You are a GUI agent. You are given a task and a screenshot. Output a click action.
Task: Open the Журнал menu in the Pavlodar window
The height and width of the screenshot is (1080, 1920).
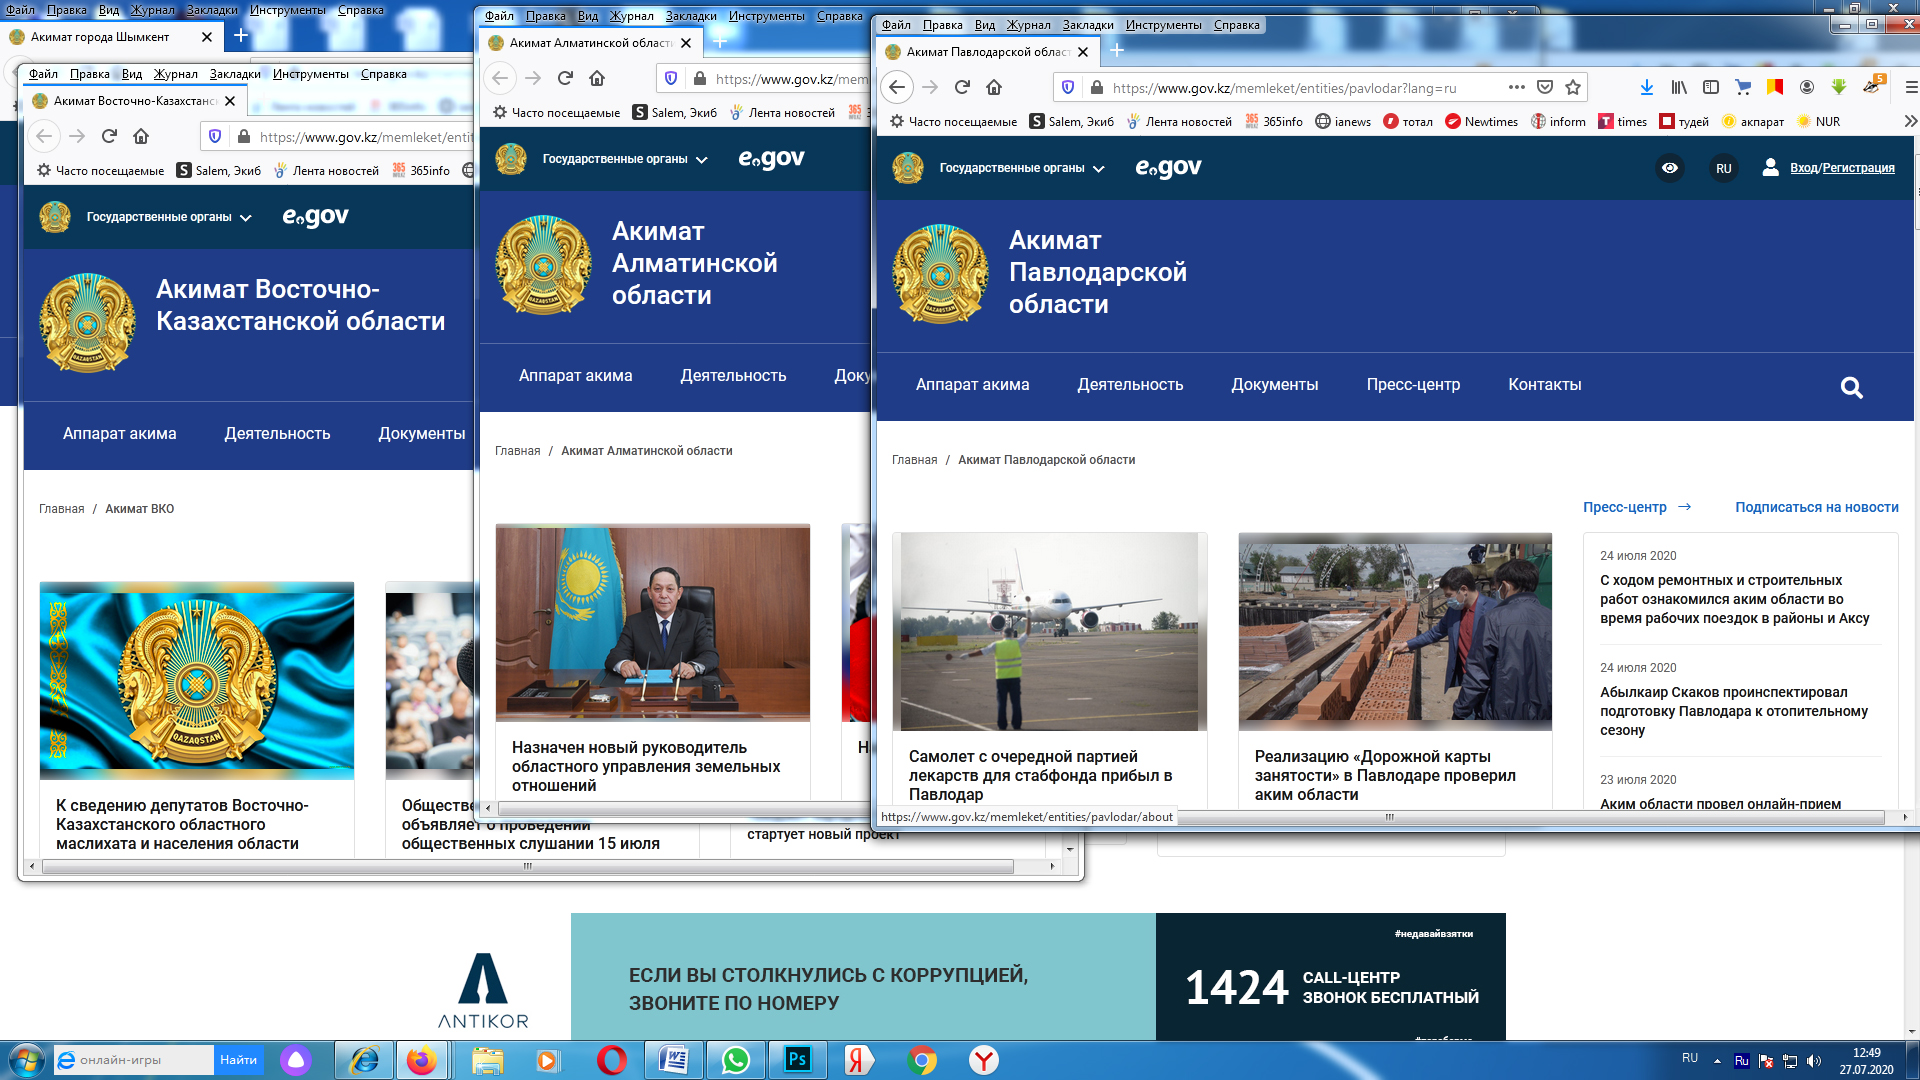(1028, 25)
